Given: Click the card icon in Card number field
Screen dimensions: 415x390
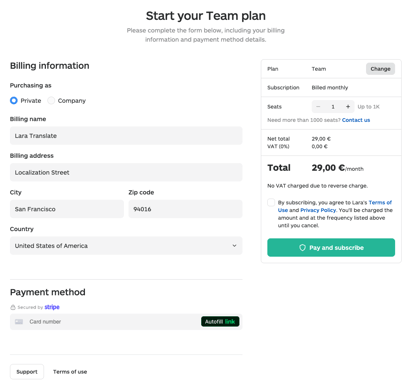Looking at the screenshot, I should (x=19, y=322).
